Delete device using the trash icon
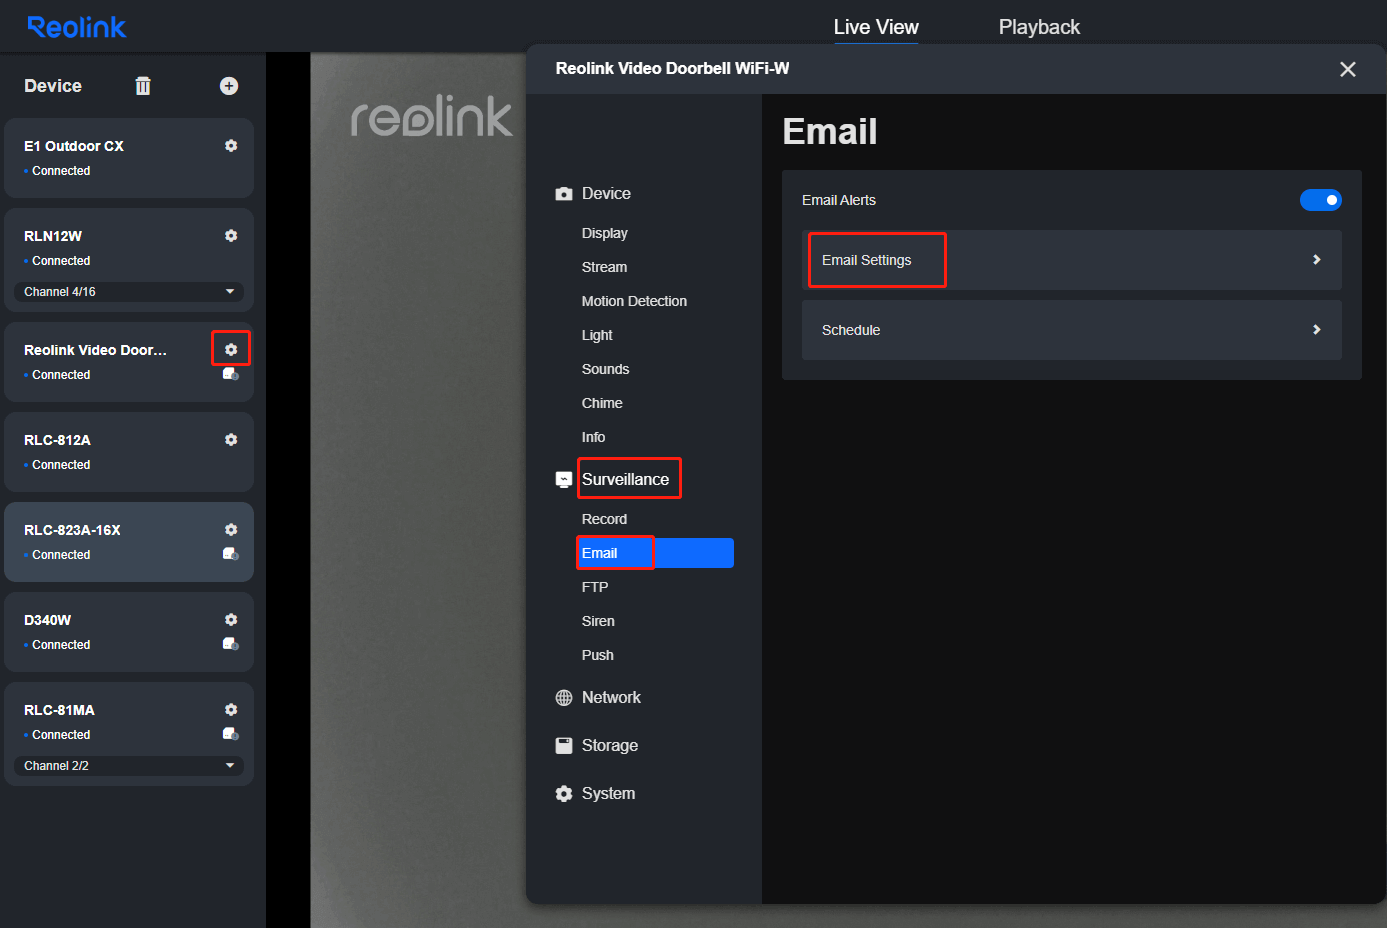 [x=143, y=86]
